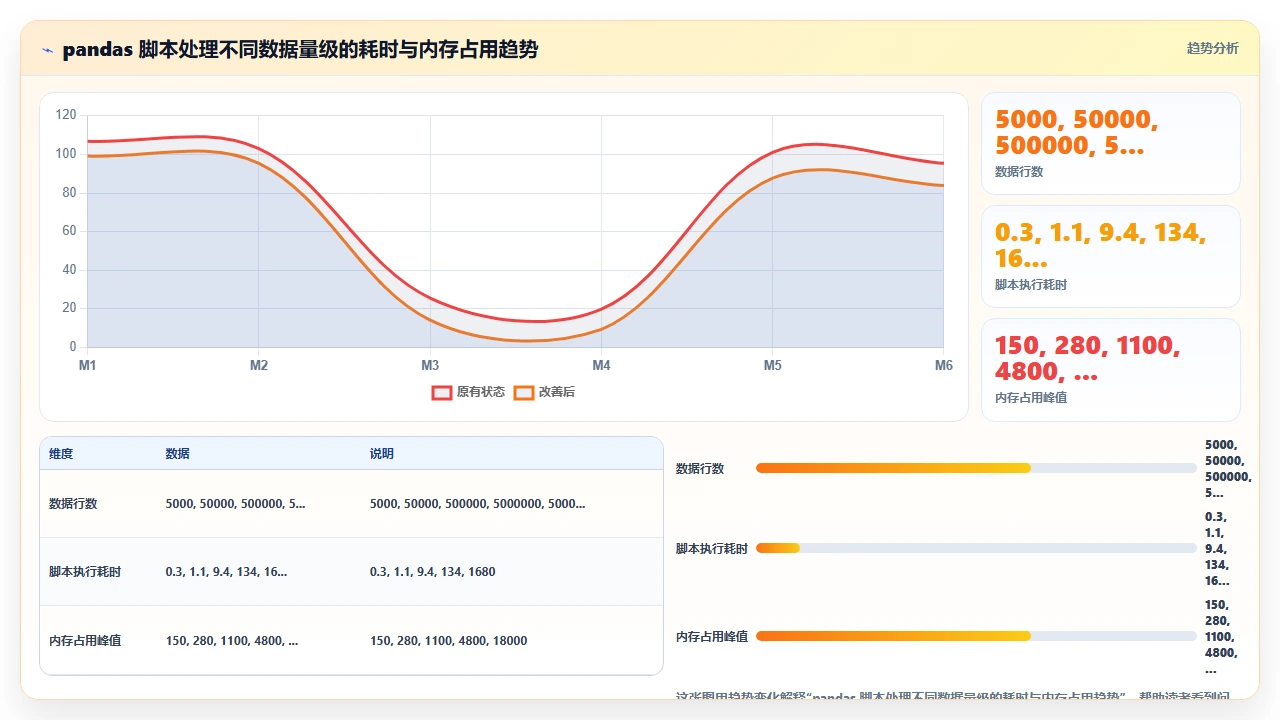Image resolution: width=1280 pixels, height=720 pixels.
Task: Click the 内存占用峰值 label left of its progress bar
Action: coord(712,636)
